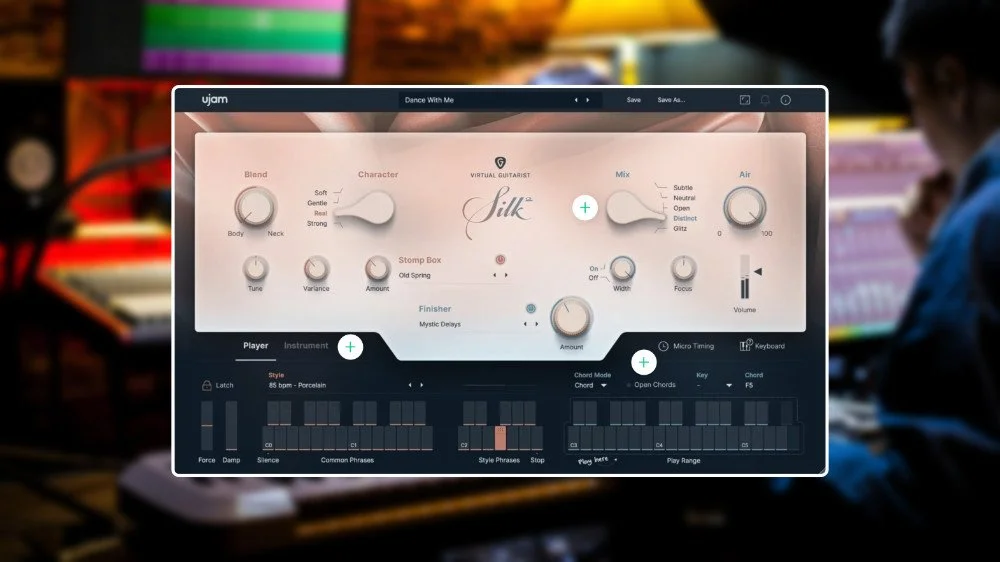Toggle the Latch lock icon
This screenshot has height=562, width=1000.
tap(207, 385)
